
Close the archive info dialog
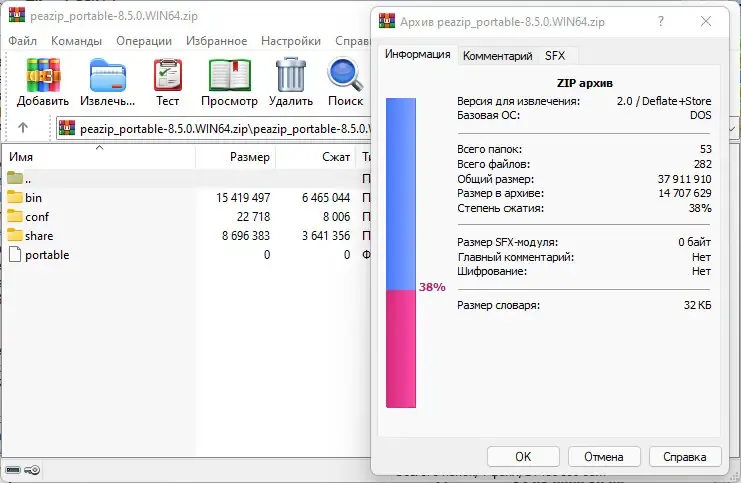pos(706,21)
